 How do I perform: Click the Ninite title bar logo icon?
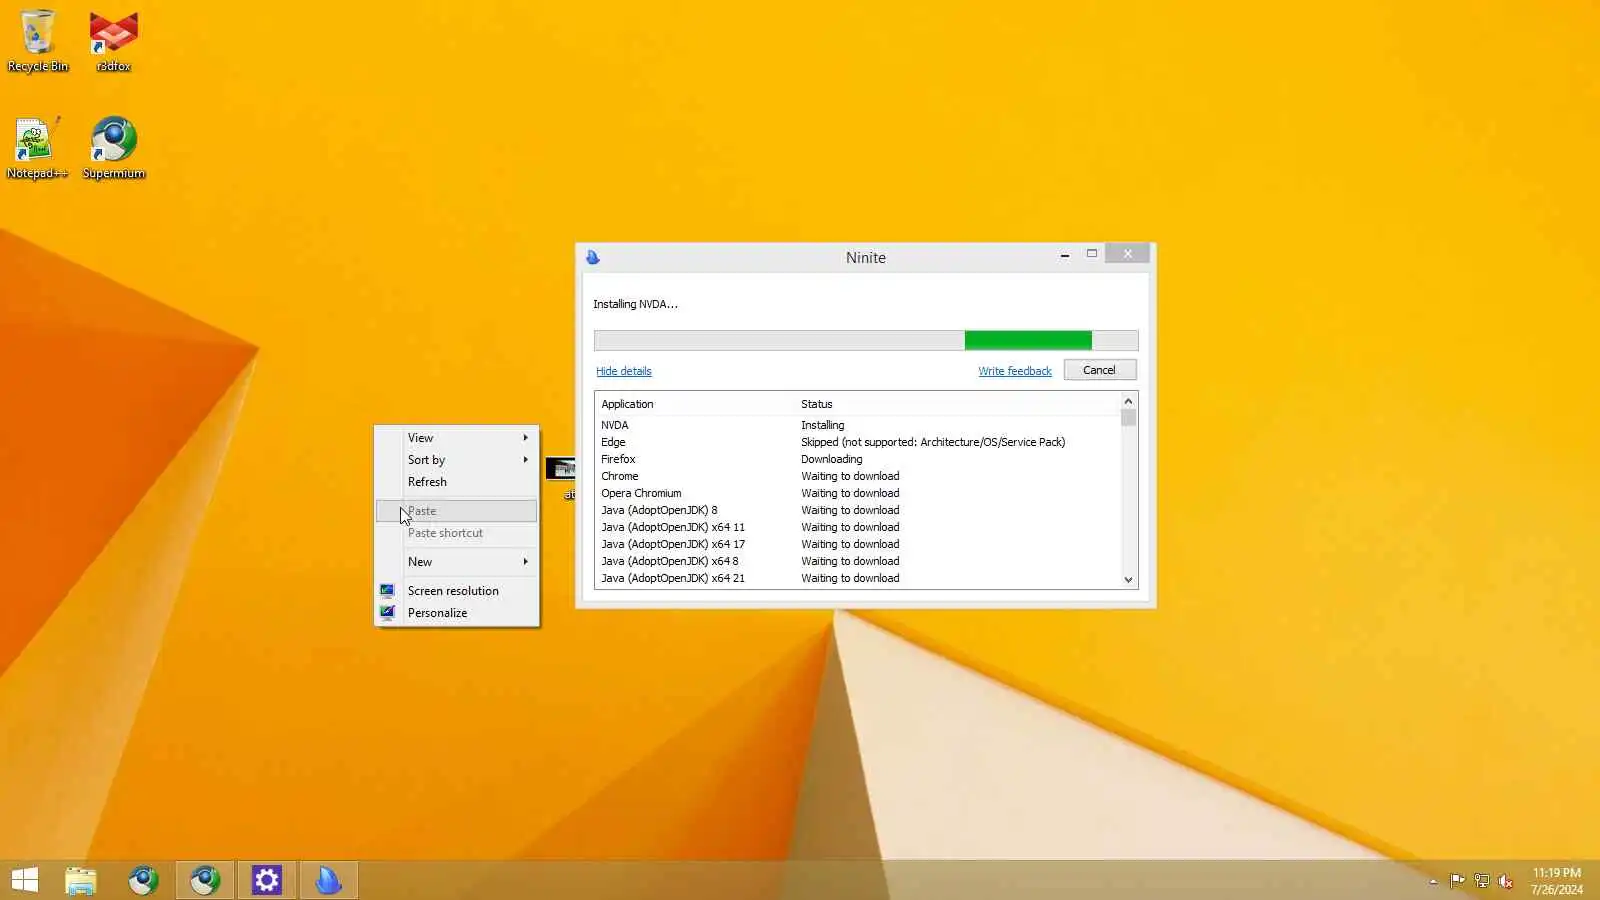593,257
